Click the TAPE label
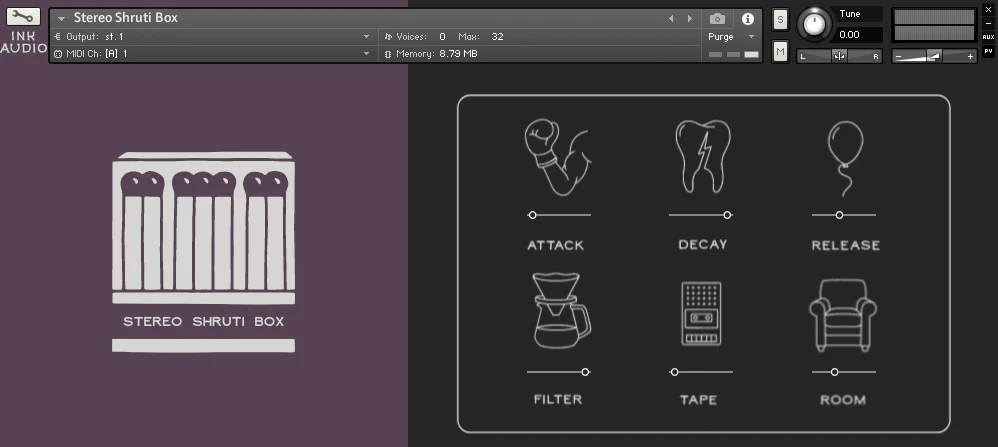The height and width of the screenshot is (447, 998). click(x=698, y=400)
